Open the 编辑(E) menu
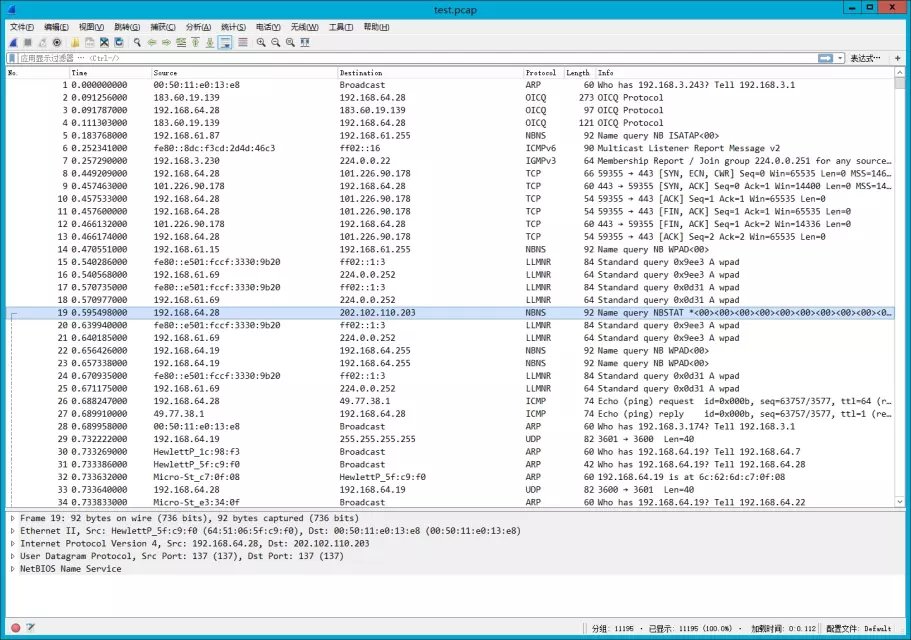This screenshot has height=640, width=911. point(56,27)
